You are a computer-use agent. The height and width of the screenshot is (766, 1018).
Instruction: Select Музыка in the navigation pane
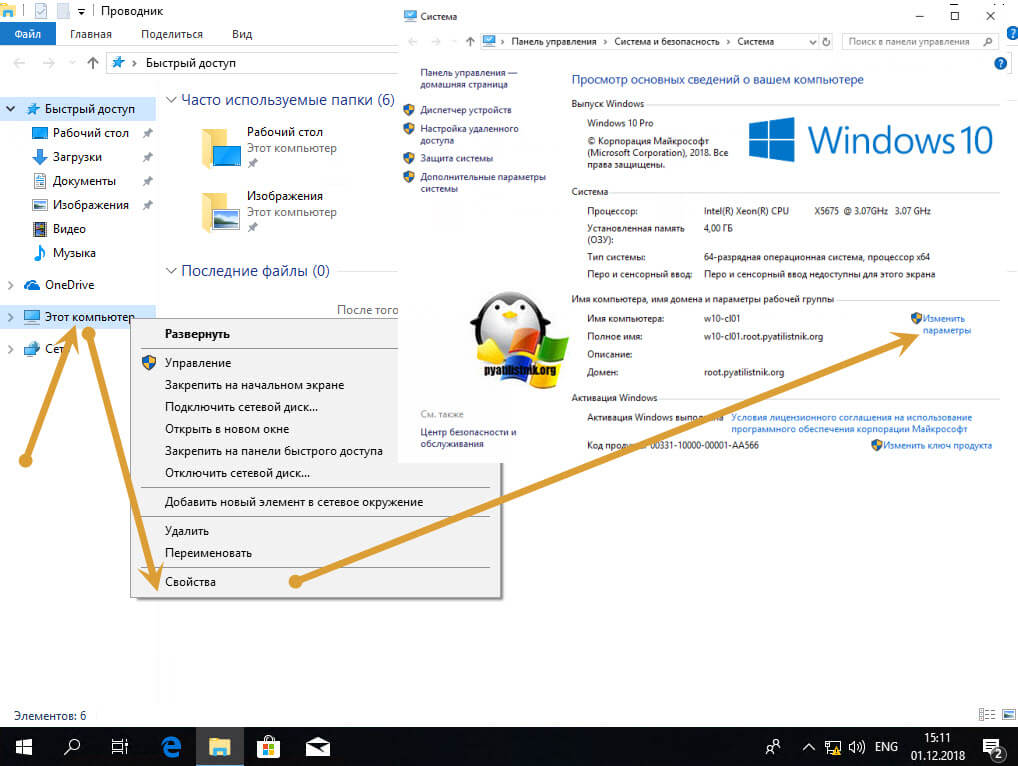pos(74,253)
